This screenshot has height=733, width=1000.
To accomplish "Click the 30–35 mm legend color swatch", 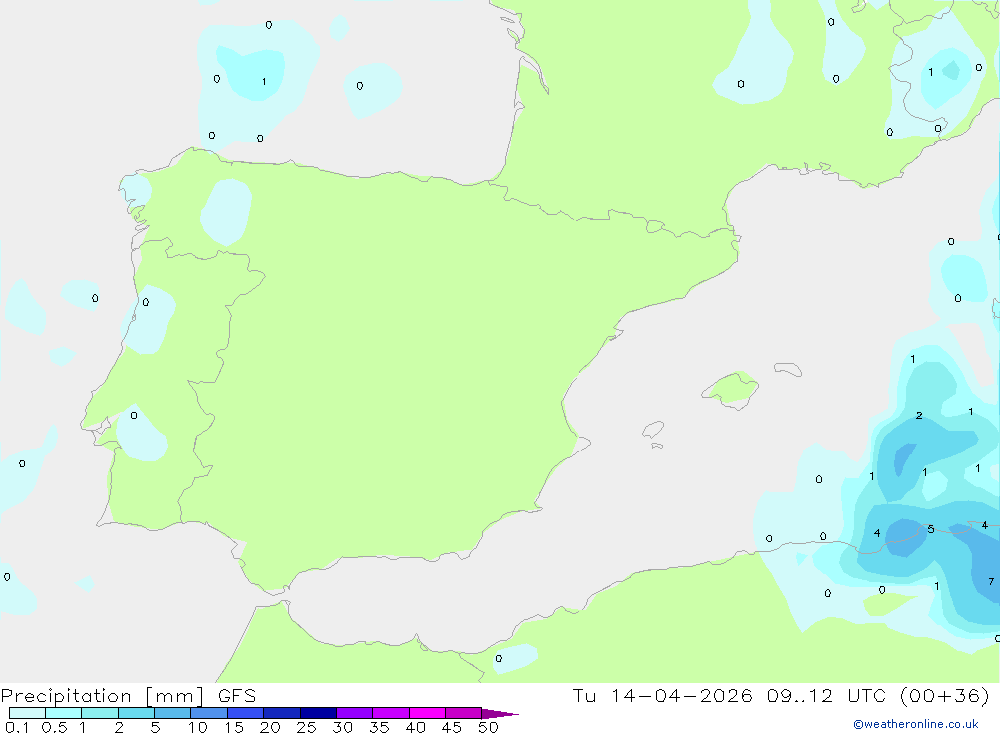I will click(x=355, y=713).
